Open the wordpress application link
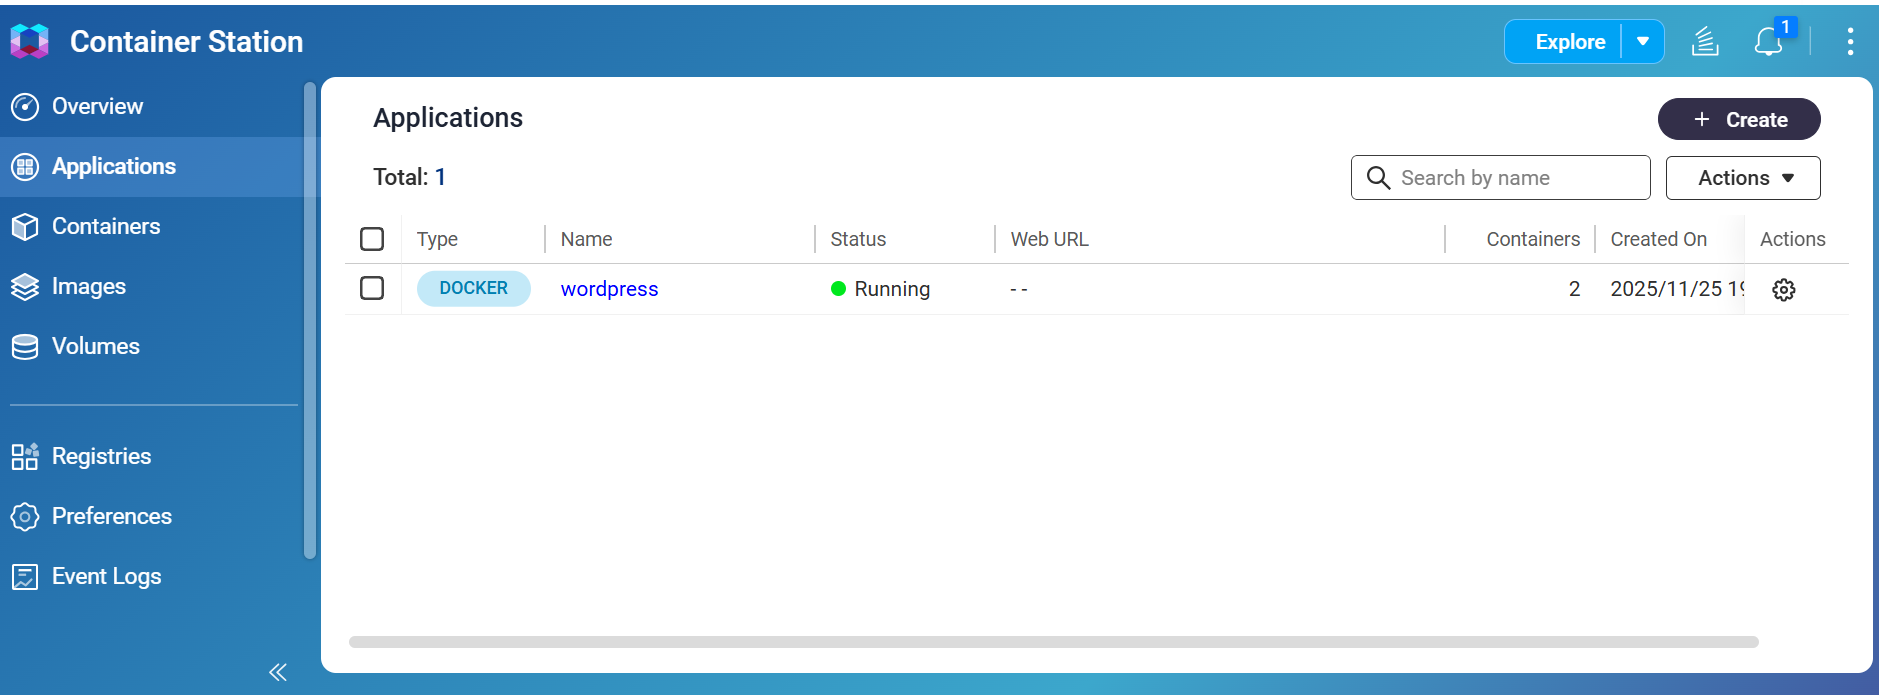Viewport: 1879px width, 695px height. click(609, 289)
